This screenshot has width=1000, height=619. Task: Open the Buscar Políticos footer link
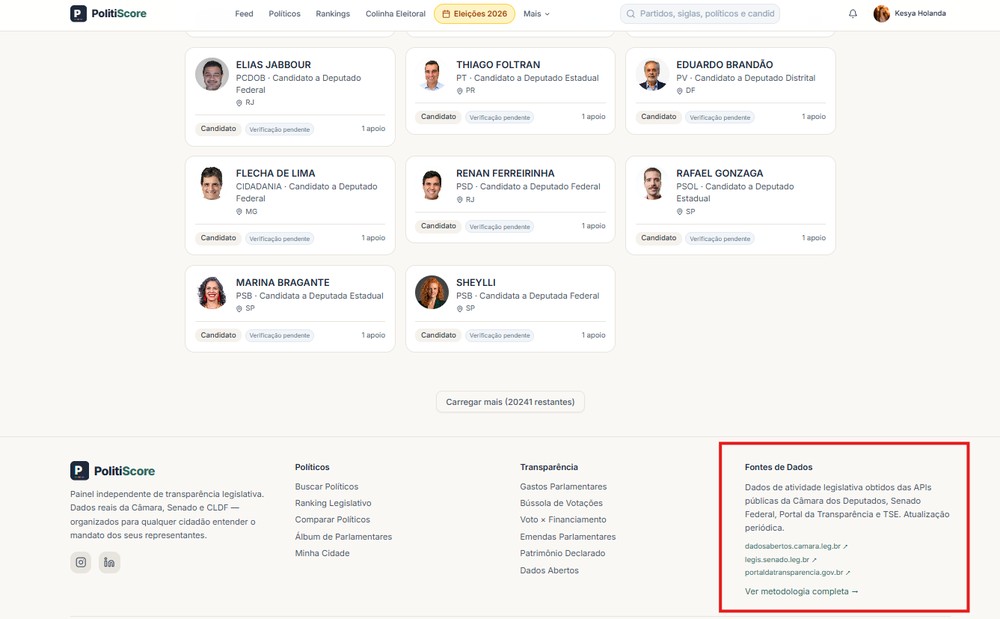click(x=327, y=486)
